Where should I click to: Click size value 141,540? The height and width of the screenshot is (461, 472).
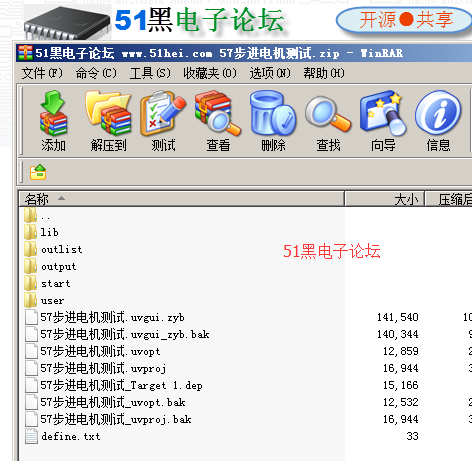click(x=397, y=317)
